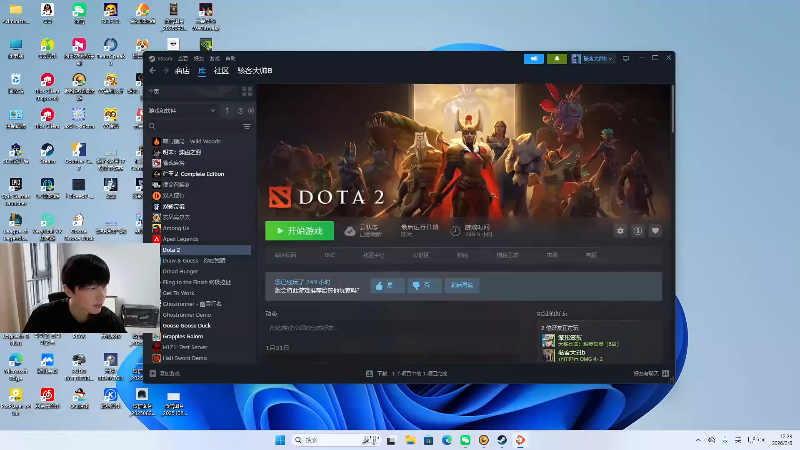The width and height of the screenshot is (800, 450).
Task: Click the 稍后再说 later button
Action: click(x=462, y=285)
